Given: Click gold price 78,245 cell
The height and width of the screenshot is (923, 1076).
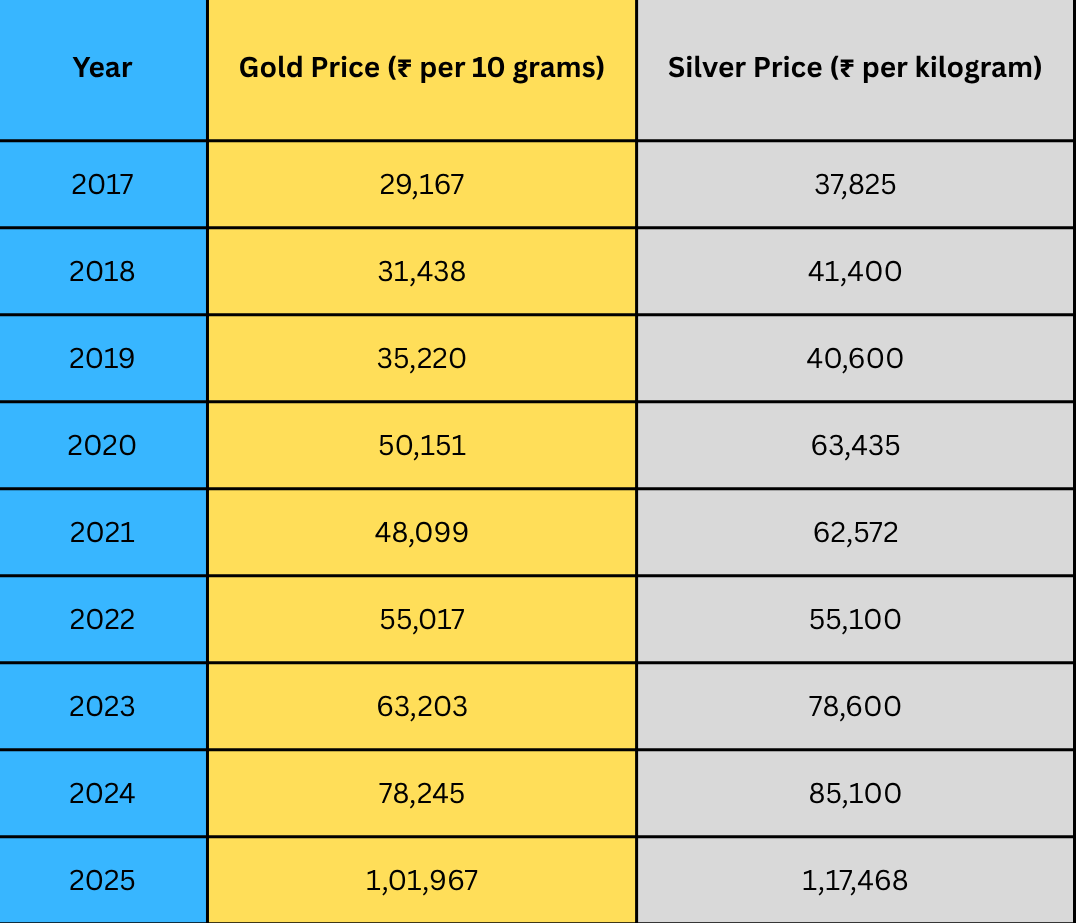Looking at the screenshot, I should [x=422, y=793].
